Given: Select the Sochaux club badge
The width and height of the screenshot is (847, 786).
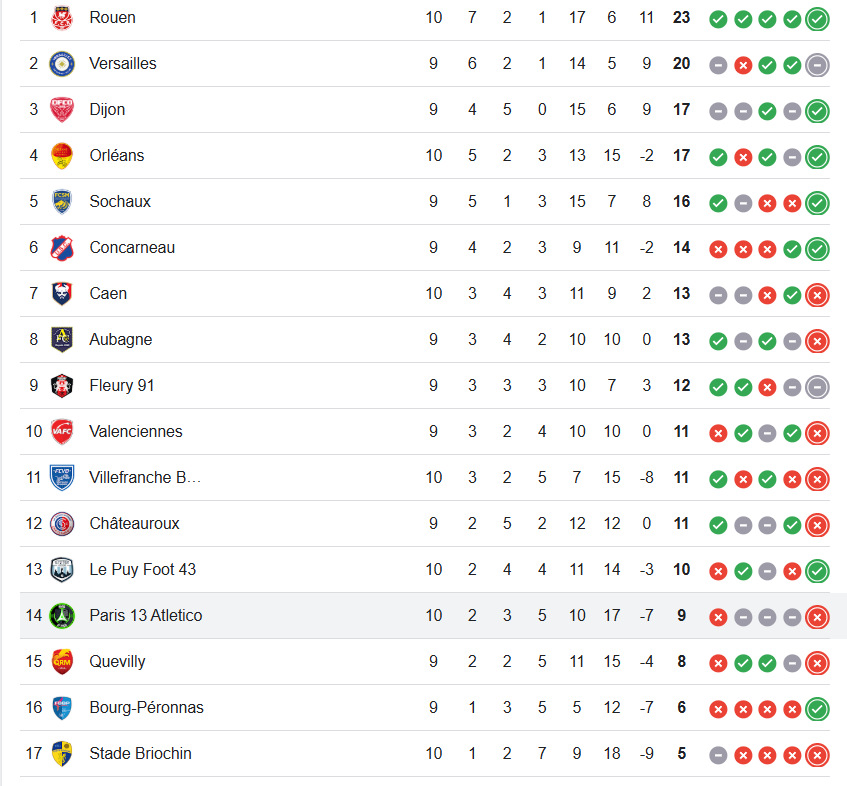Looking at the screenshot, I should coord(62,202).
